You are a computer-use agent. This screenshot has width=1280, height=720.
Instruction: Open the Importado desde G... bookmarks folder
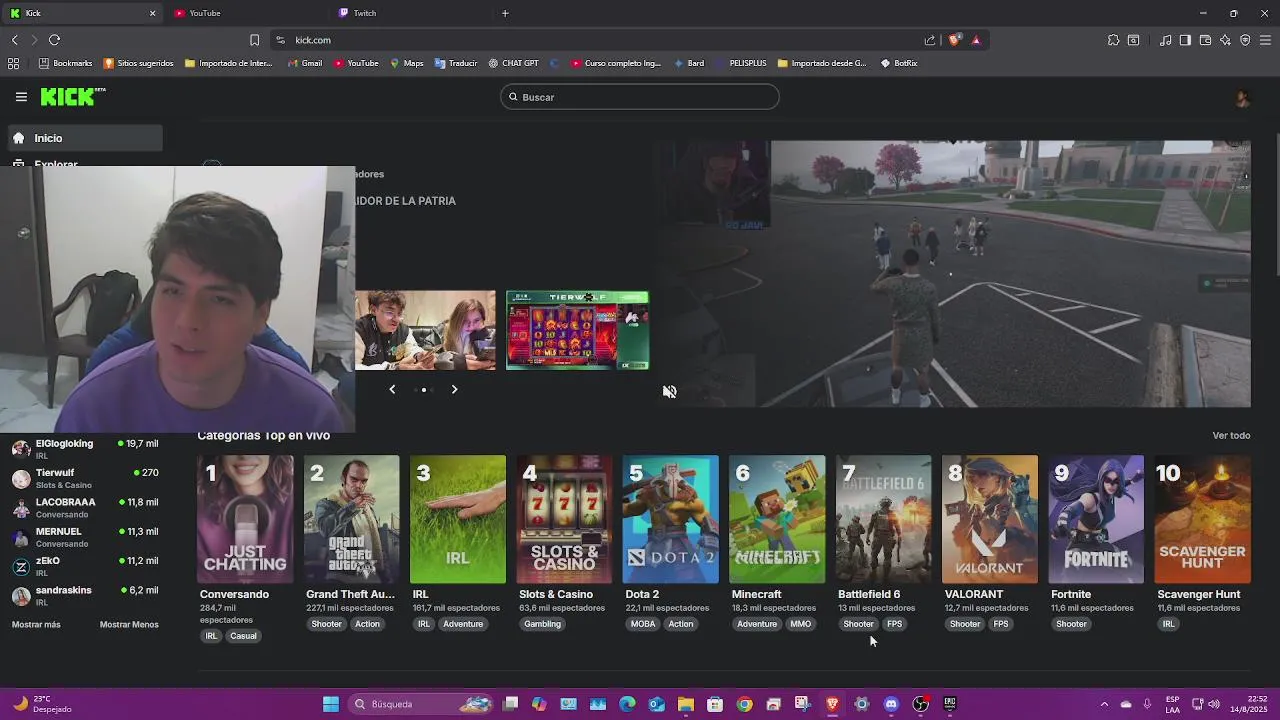pyautogui.click(x=821, y=63)
